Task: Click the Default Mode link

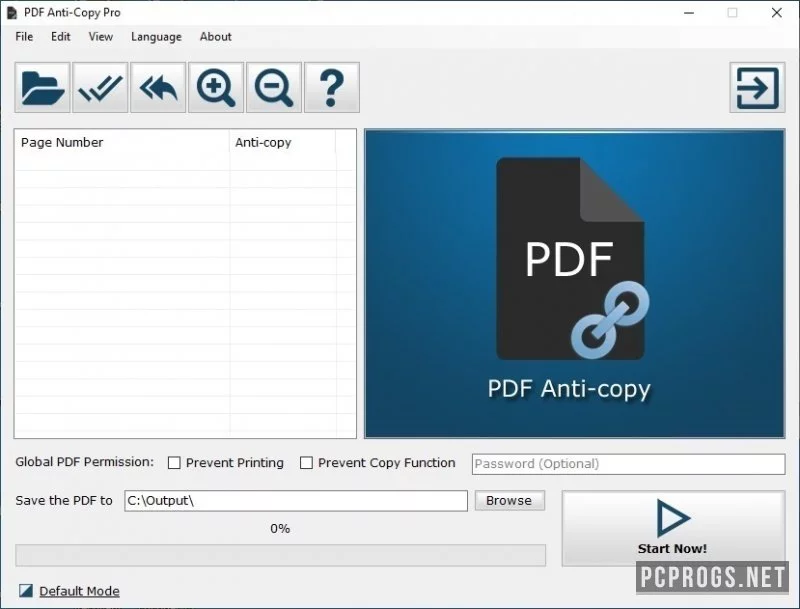Action: (x=80, y=591)
